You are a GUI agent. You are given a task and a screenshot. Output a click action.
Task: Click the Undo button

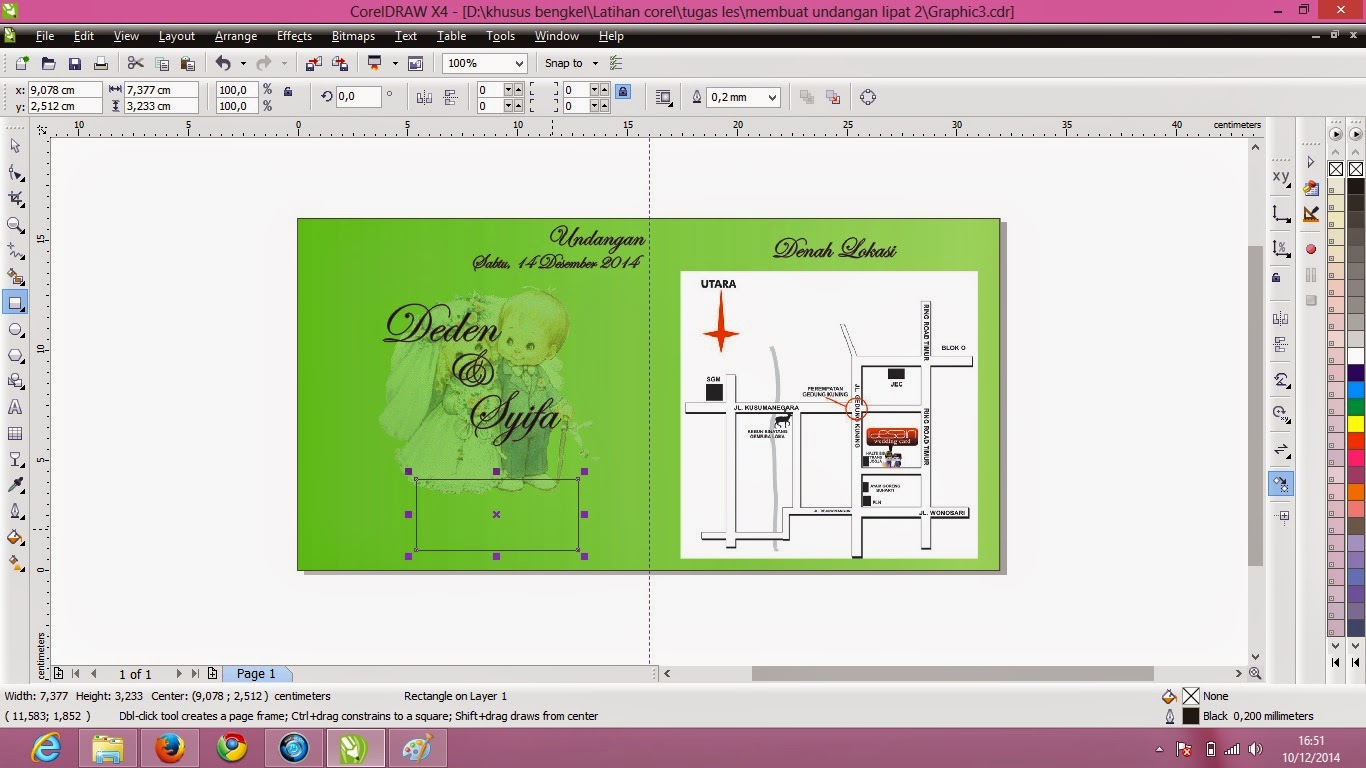(x=222, y=63)
